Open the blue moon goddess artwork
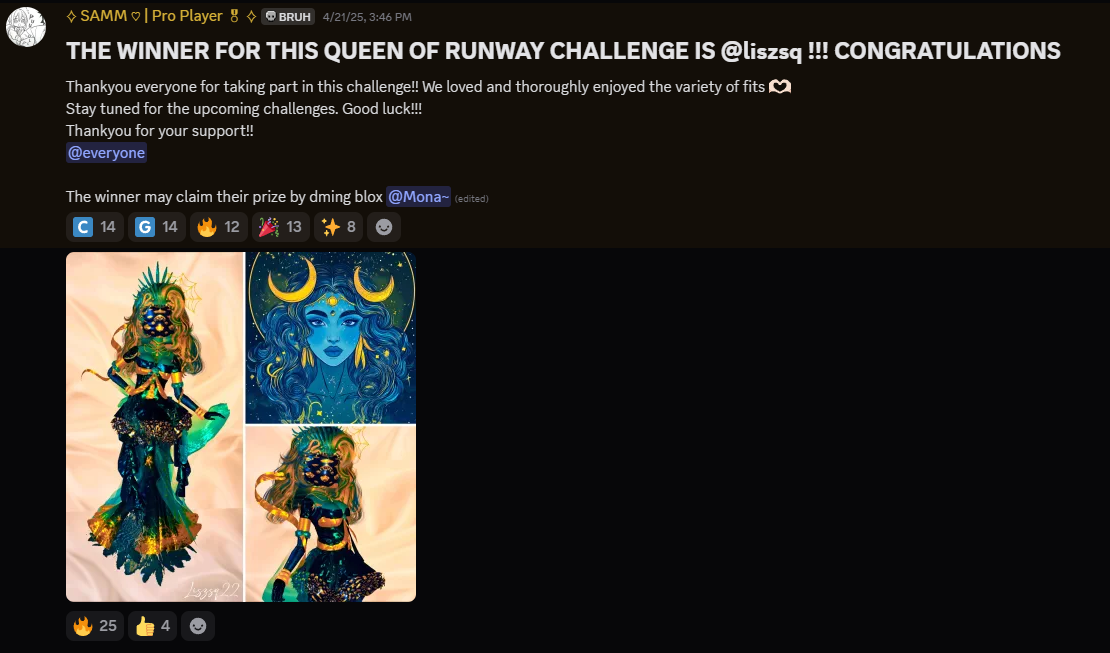 coord(331,338)
